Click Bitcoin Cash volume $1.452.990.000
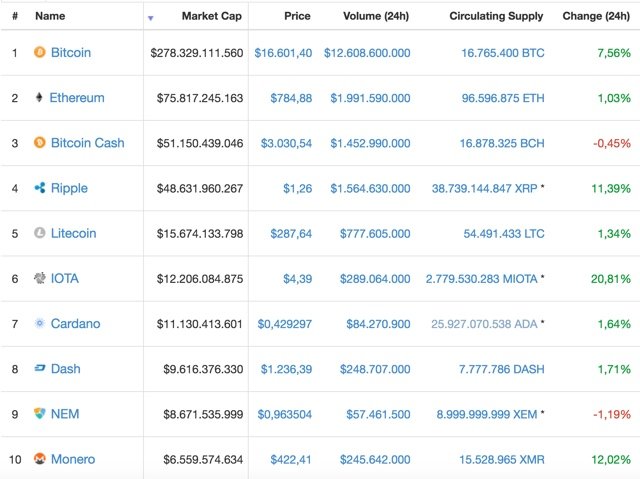This screenshot has height=479, width=640. 370,144
